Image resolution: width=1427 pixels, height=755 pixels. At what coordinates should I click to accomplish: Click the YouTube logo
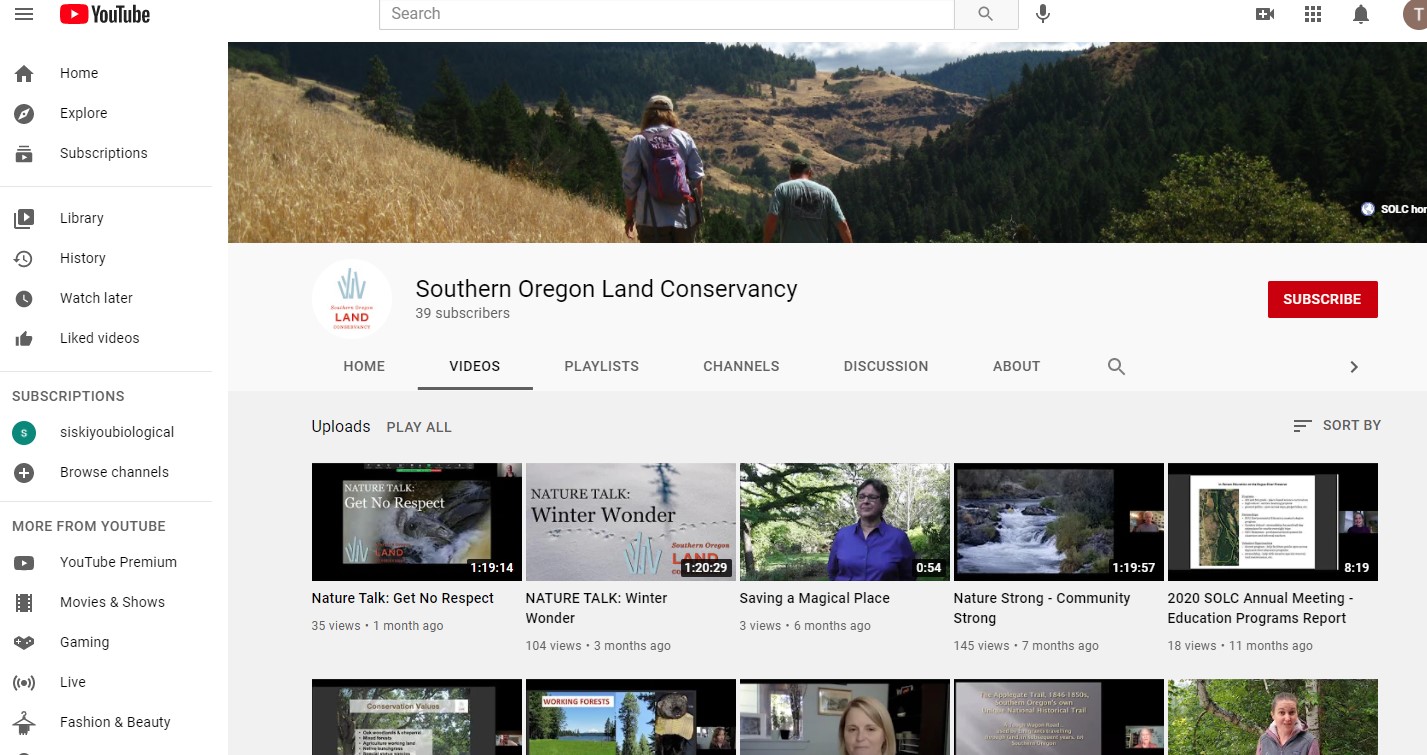(104, 14)
